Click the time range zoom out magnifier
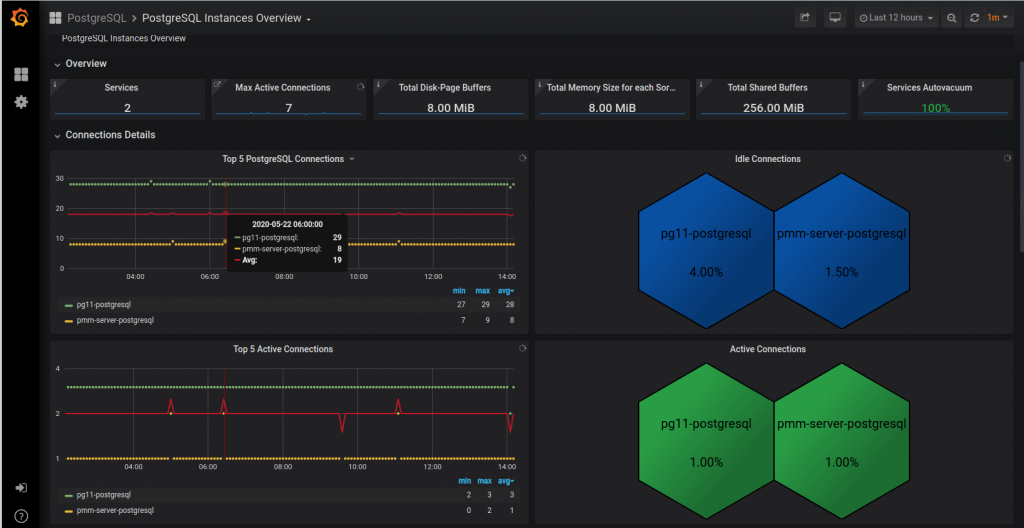1024x528 pixels. point(952,18)
